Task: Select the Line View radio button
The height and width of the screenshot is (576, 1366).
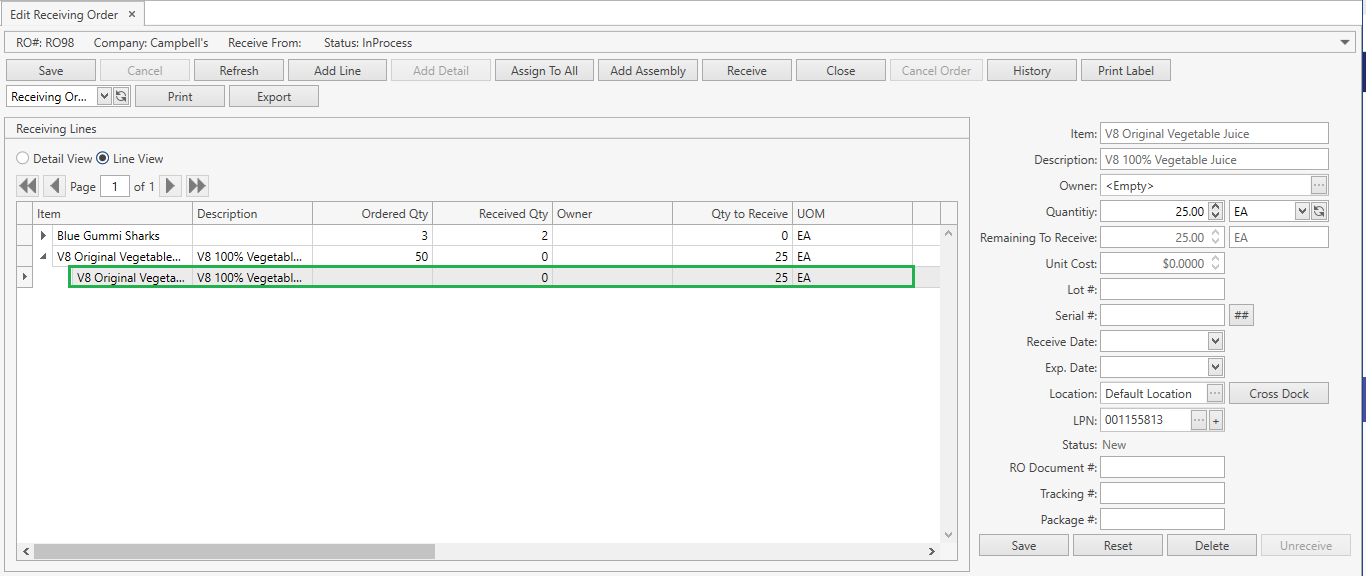Action: pos(103,159)
